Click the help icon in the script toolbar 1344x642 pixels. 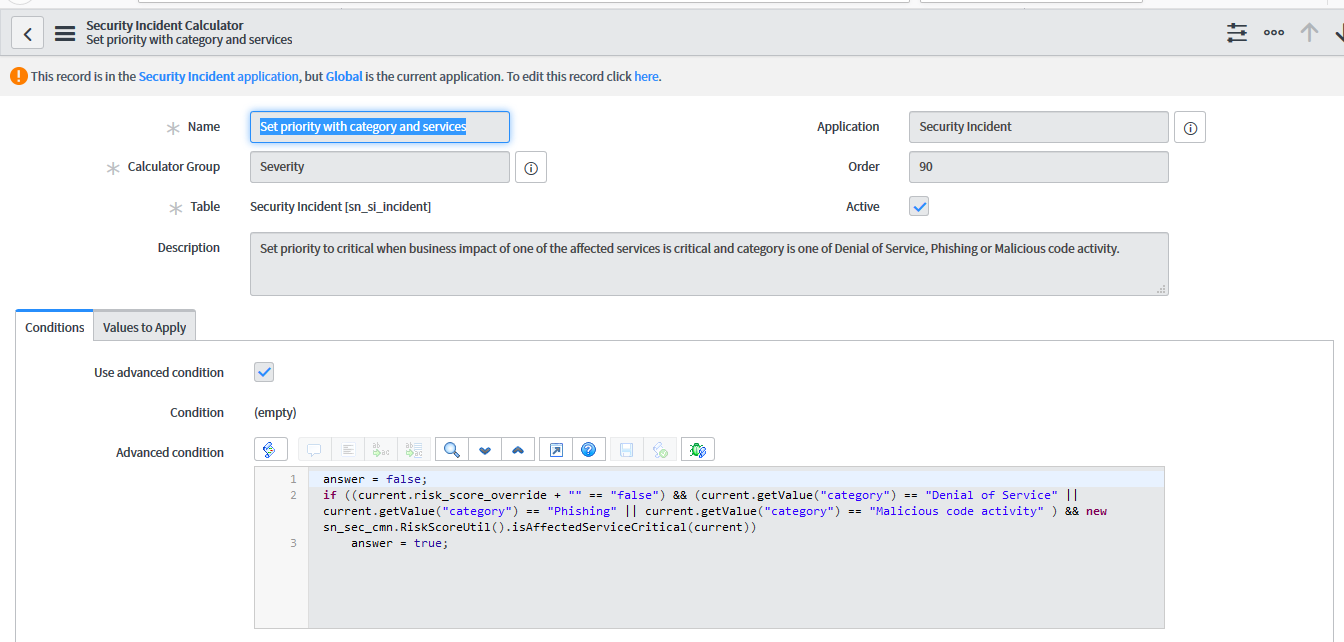(x=589, y=449)
